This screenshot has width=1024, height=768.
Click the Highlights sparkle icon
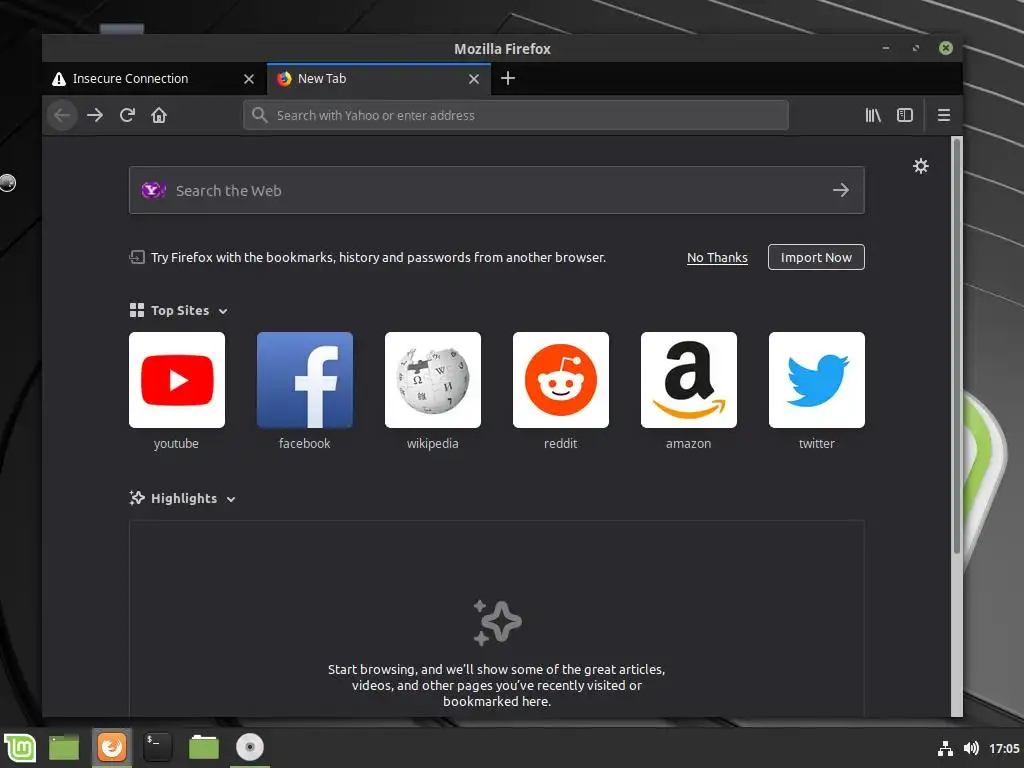click(x=136, y=498)
